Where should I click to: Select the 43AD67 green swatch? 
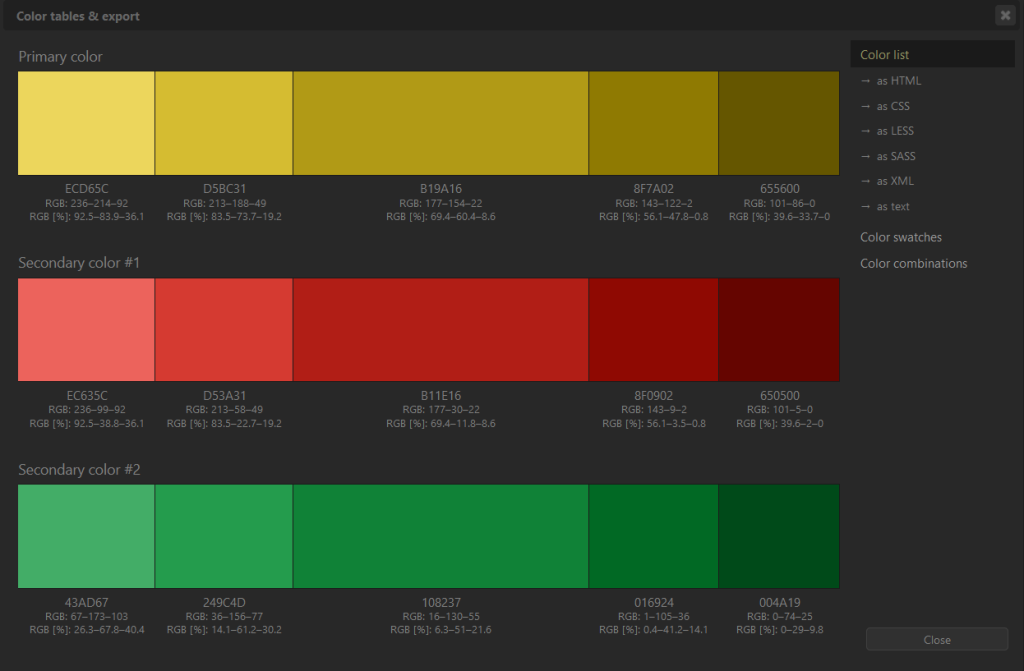[85, 536]
